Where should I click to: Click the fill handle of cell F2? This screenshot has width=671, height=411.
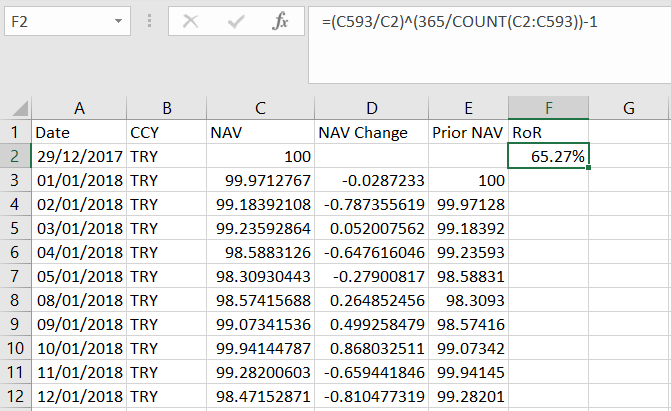[x=588, y=167]
